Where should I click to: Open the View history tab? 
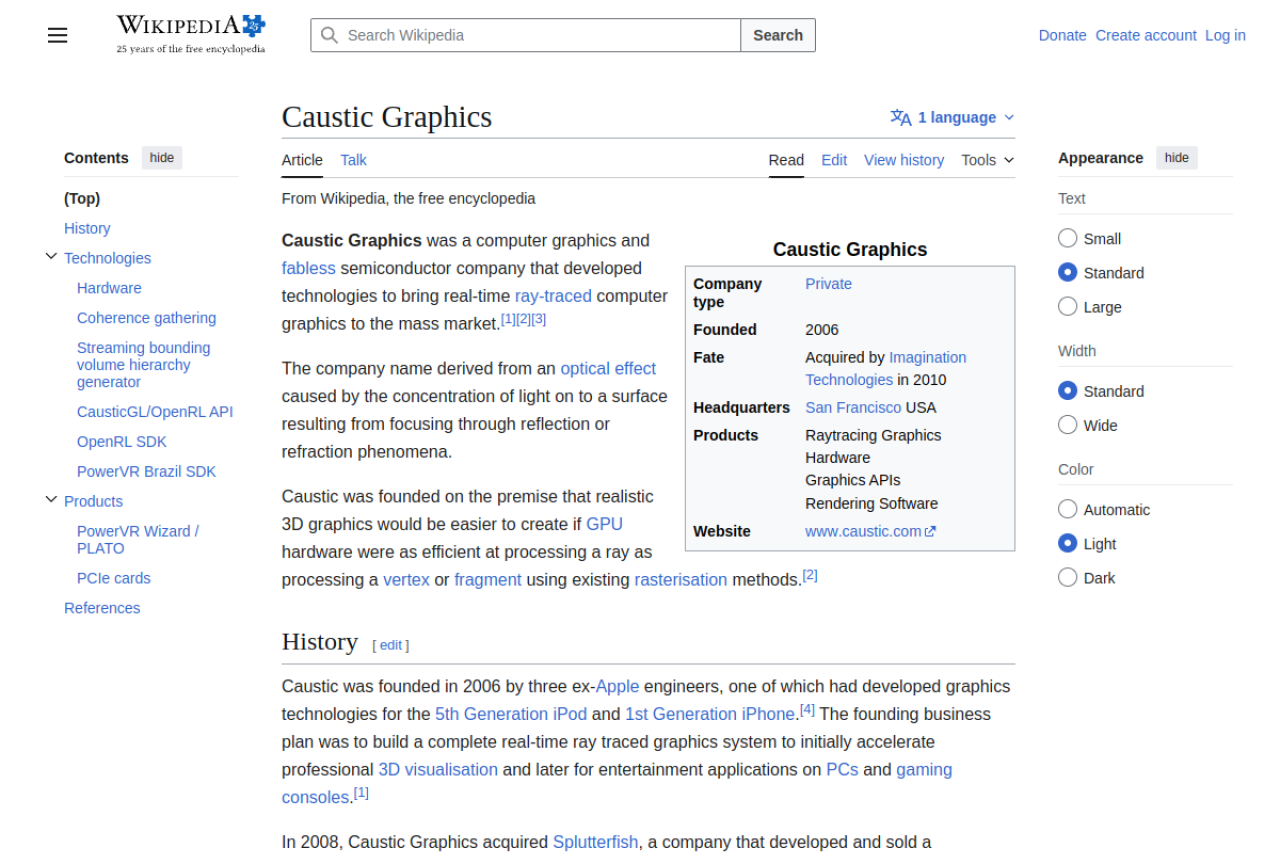click(904, 160)
